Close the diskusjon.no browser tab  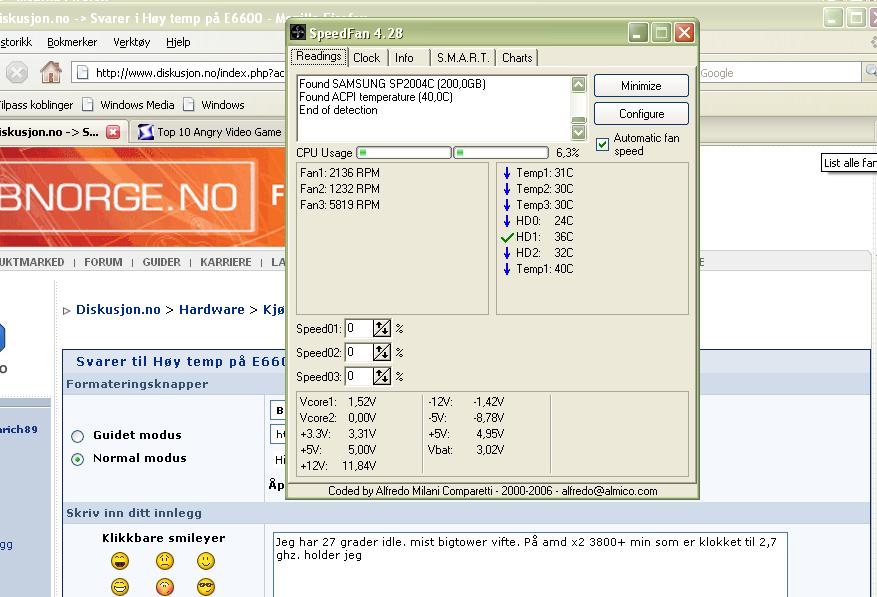pos(113,132)
